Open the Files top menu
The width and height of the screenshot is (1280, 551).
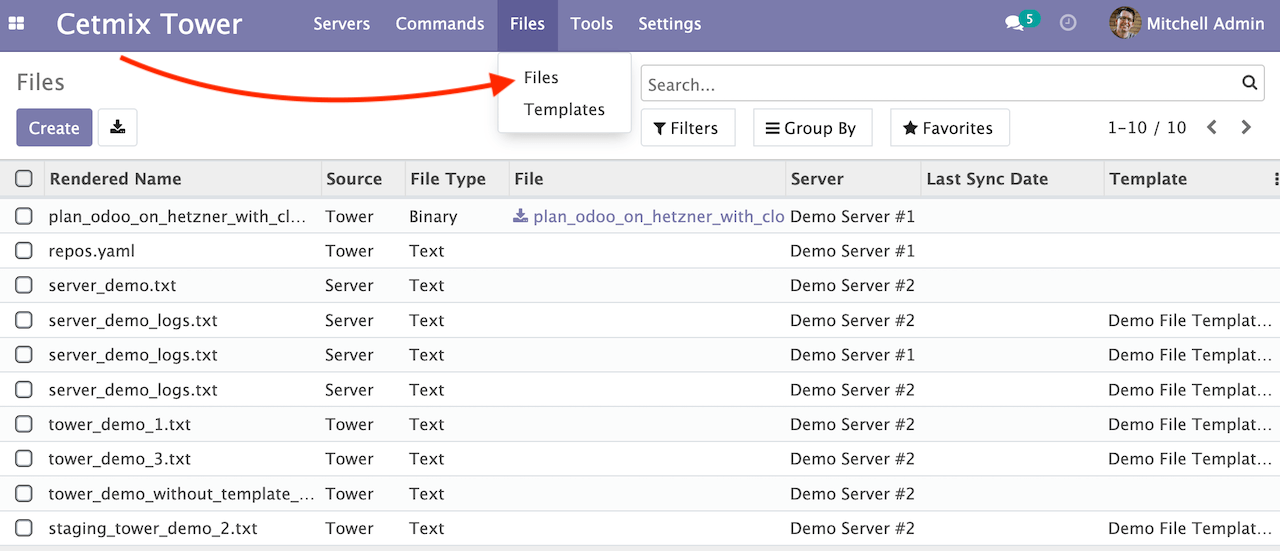point(527,24)
